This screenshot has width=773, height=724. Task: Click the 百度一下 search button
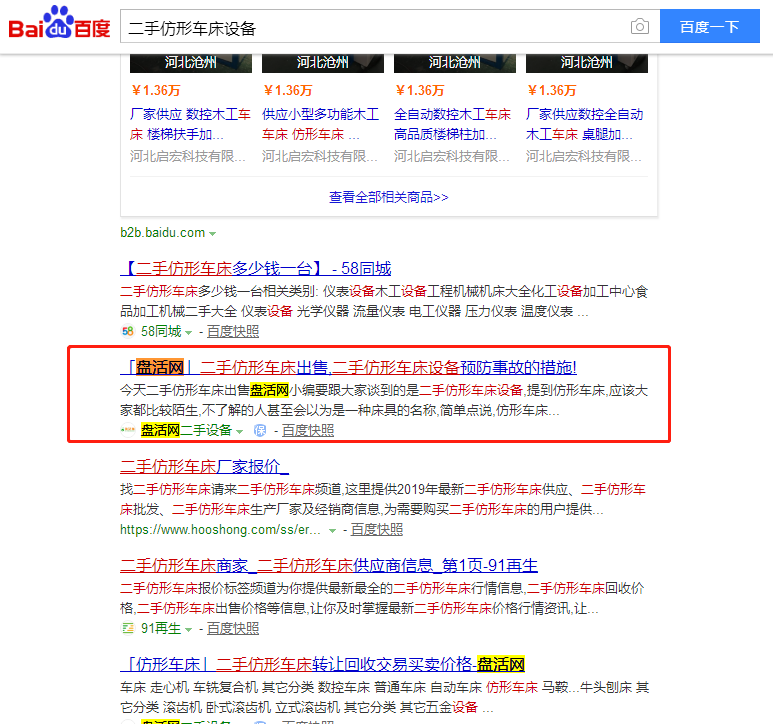tap(709, 26)
